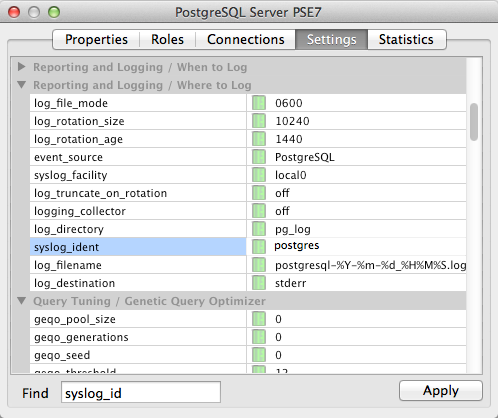Click the postgresql-%Y-%m-%d log_filename value
This screenshot has width=498, height=418.
(370, 265)
